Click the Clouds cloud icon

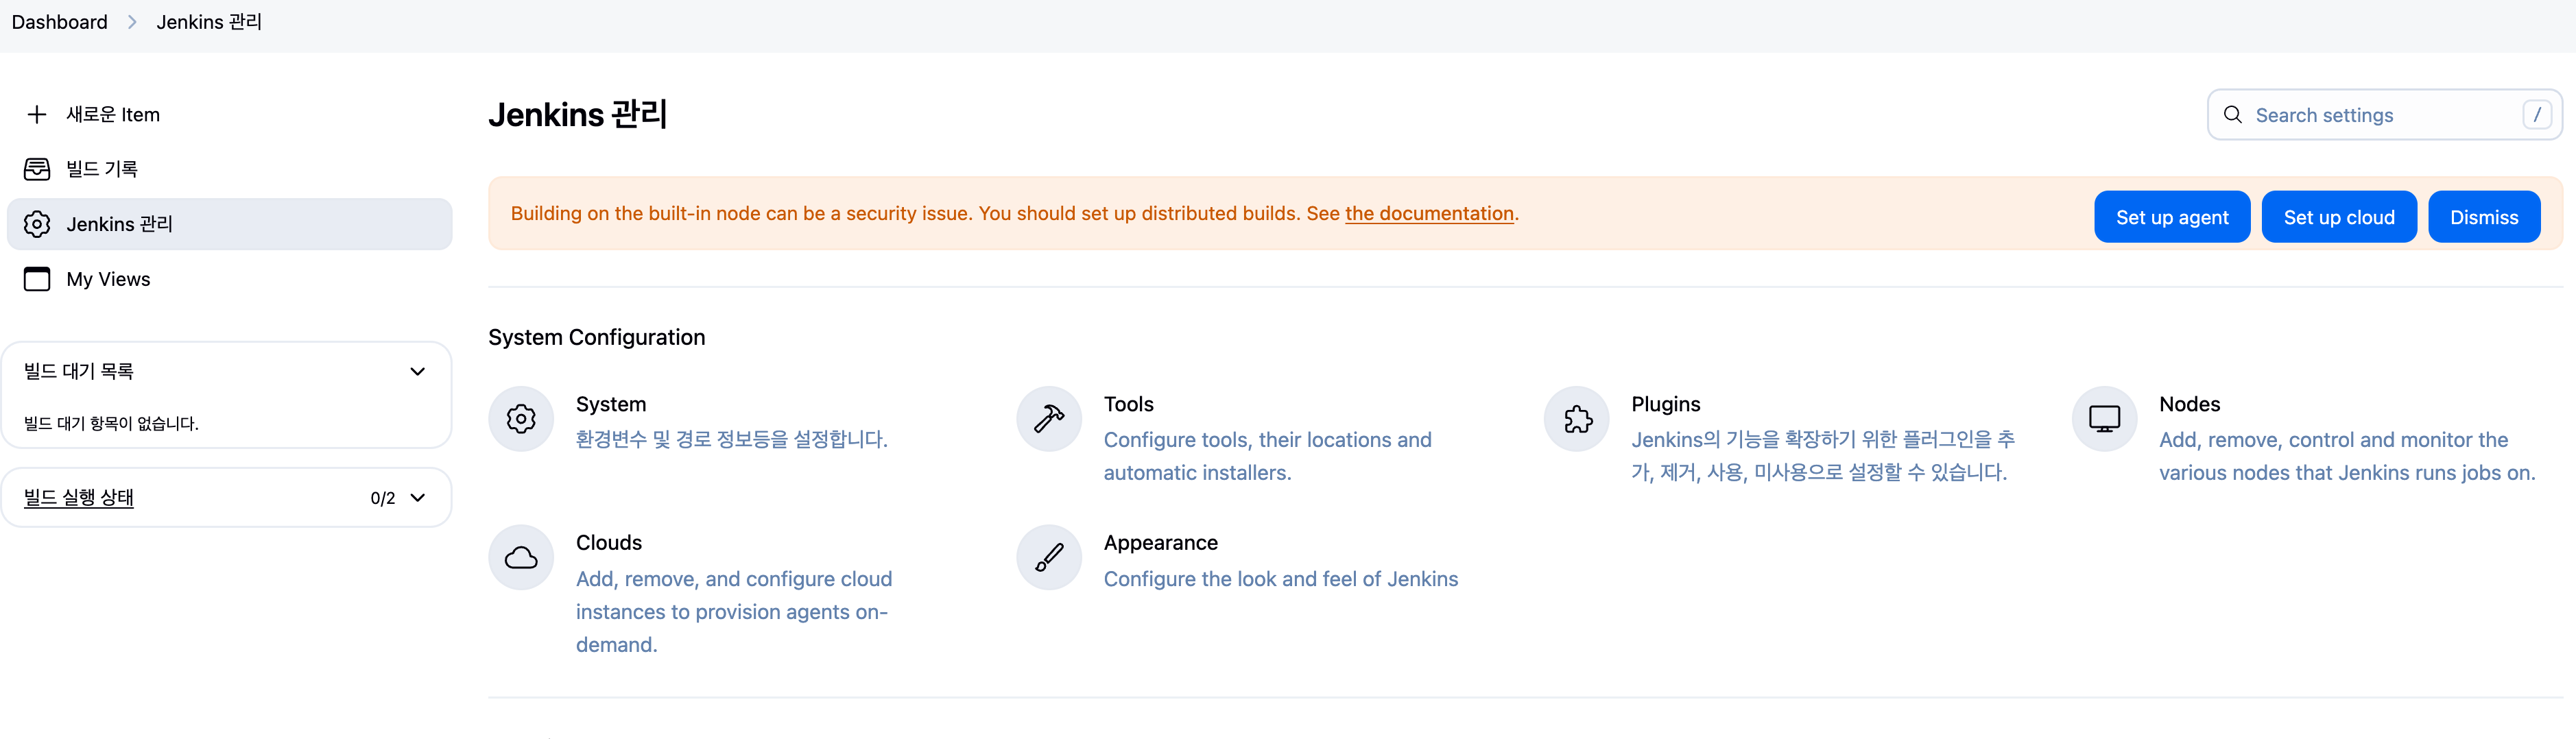pyautogui.click(x=521, y=557)
